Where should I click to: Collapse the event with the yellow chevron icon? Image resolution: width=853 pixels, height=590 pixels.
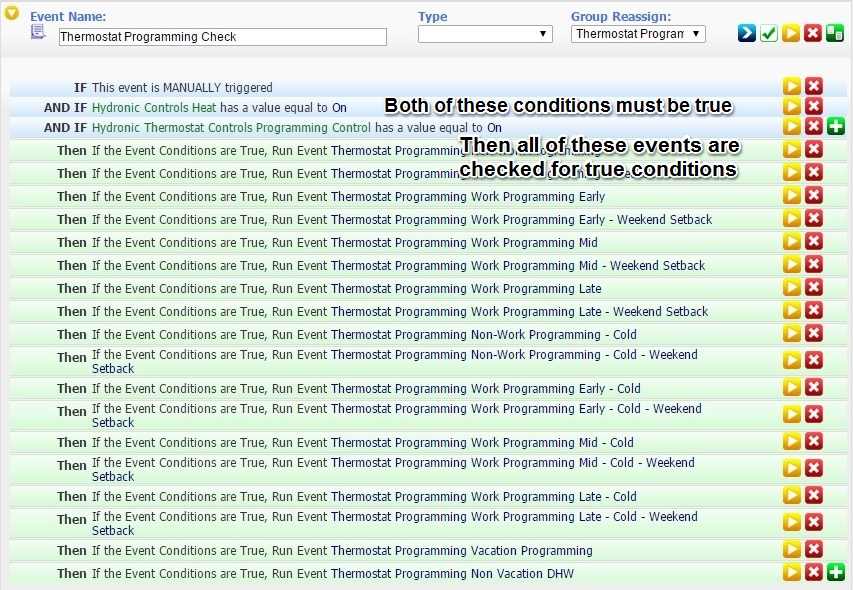[11, 13]
